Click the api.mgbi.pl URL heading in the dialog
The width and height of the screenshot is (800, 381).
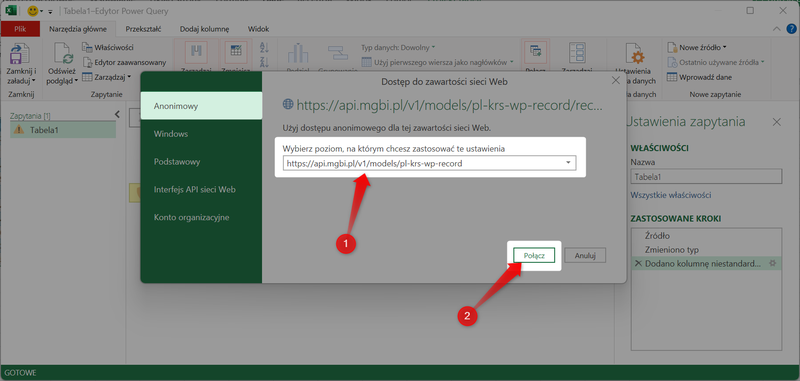point(449,105)
